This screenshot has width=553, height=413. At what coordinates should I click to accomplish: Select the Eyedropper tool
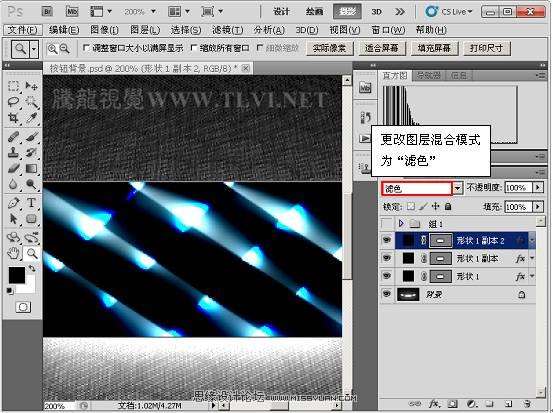click(x=31, y=117)
